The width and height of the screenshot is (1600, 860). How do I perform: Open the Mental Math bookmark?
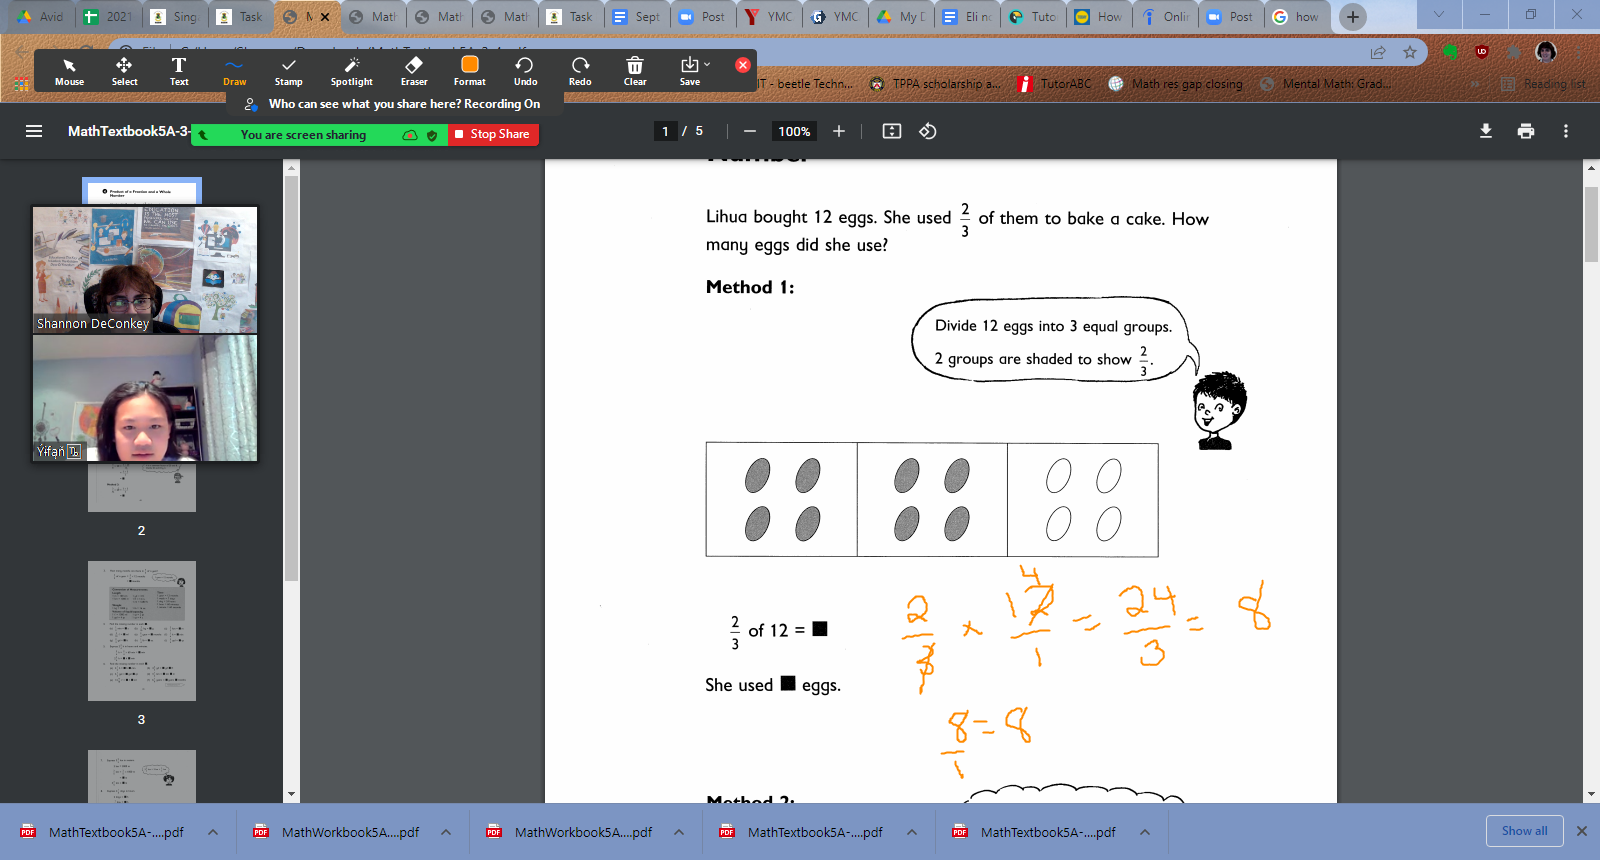1326,84
